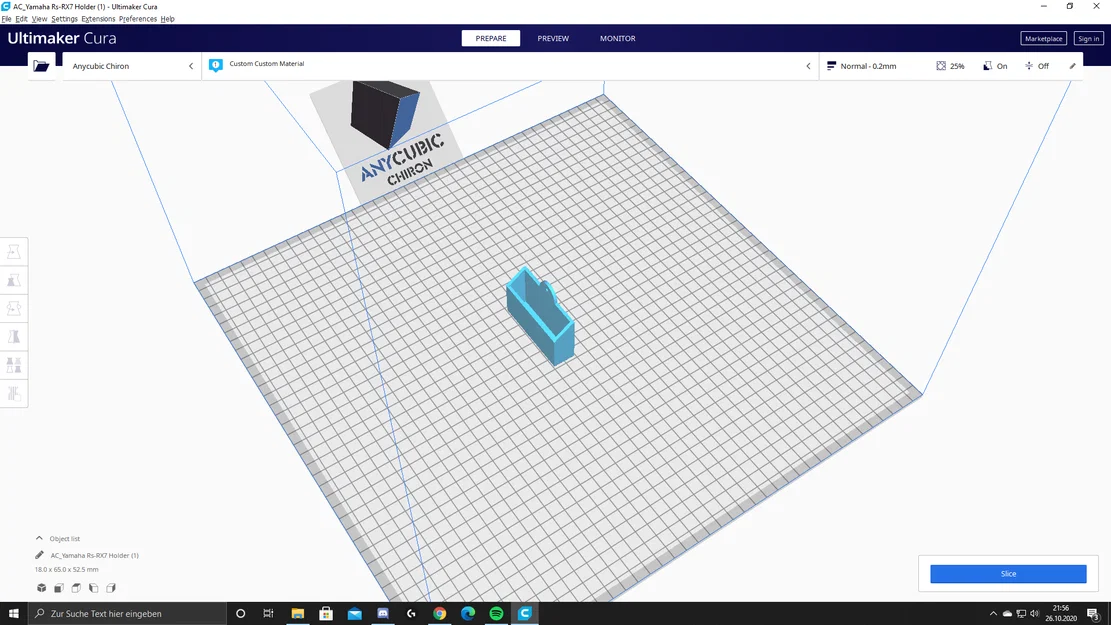This screenshot has width=1111, height=625.
Task: Select the Per Model Settings tool
Action: point(13,365)
